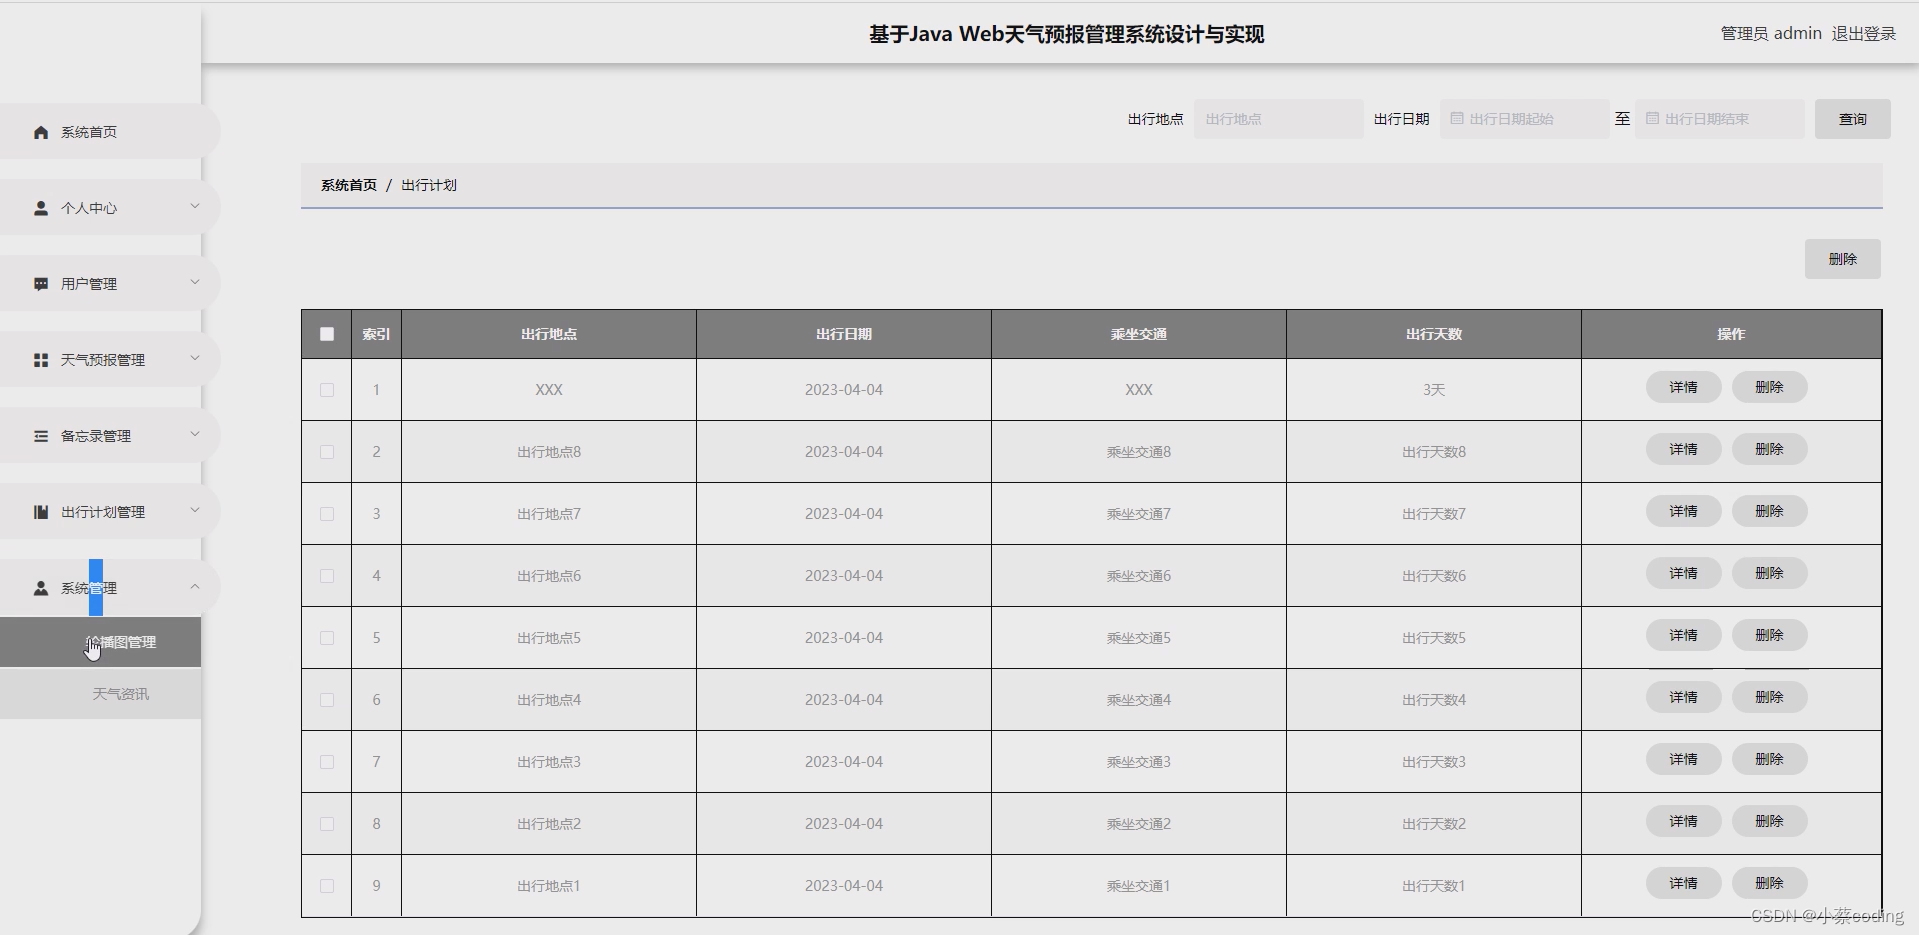Open 详情 for 出行地点6 row
Screen dimensions: 1919x935
pyautogui.click(x=1683, y=573)
